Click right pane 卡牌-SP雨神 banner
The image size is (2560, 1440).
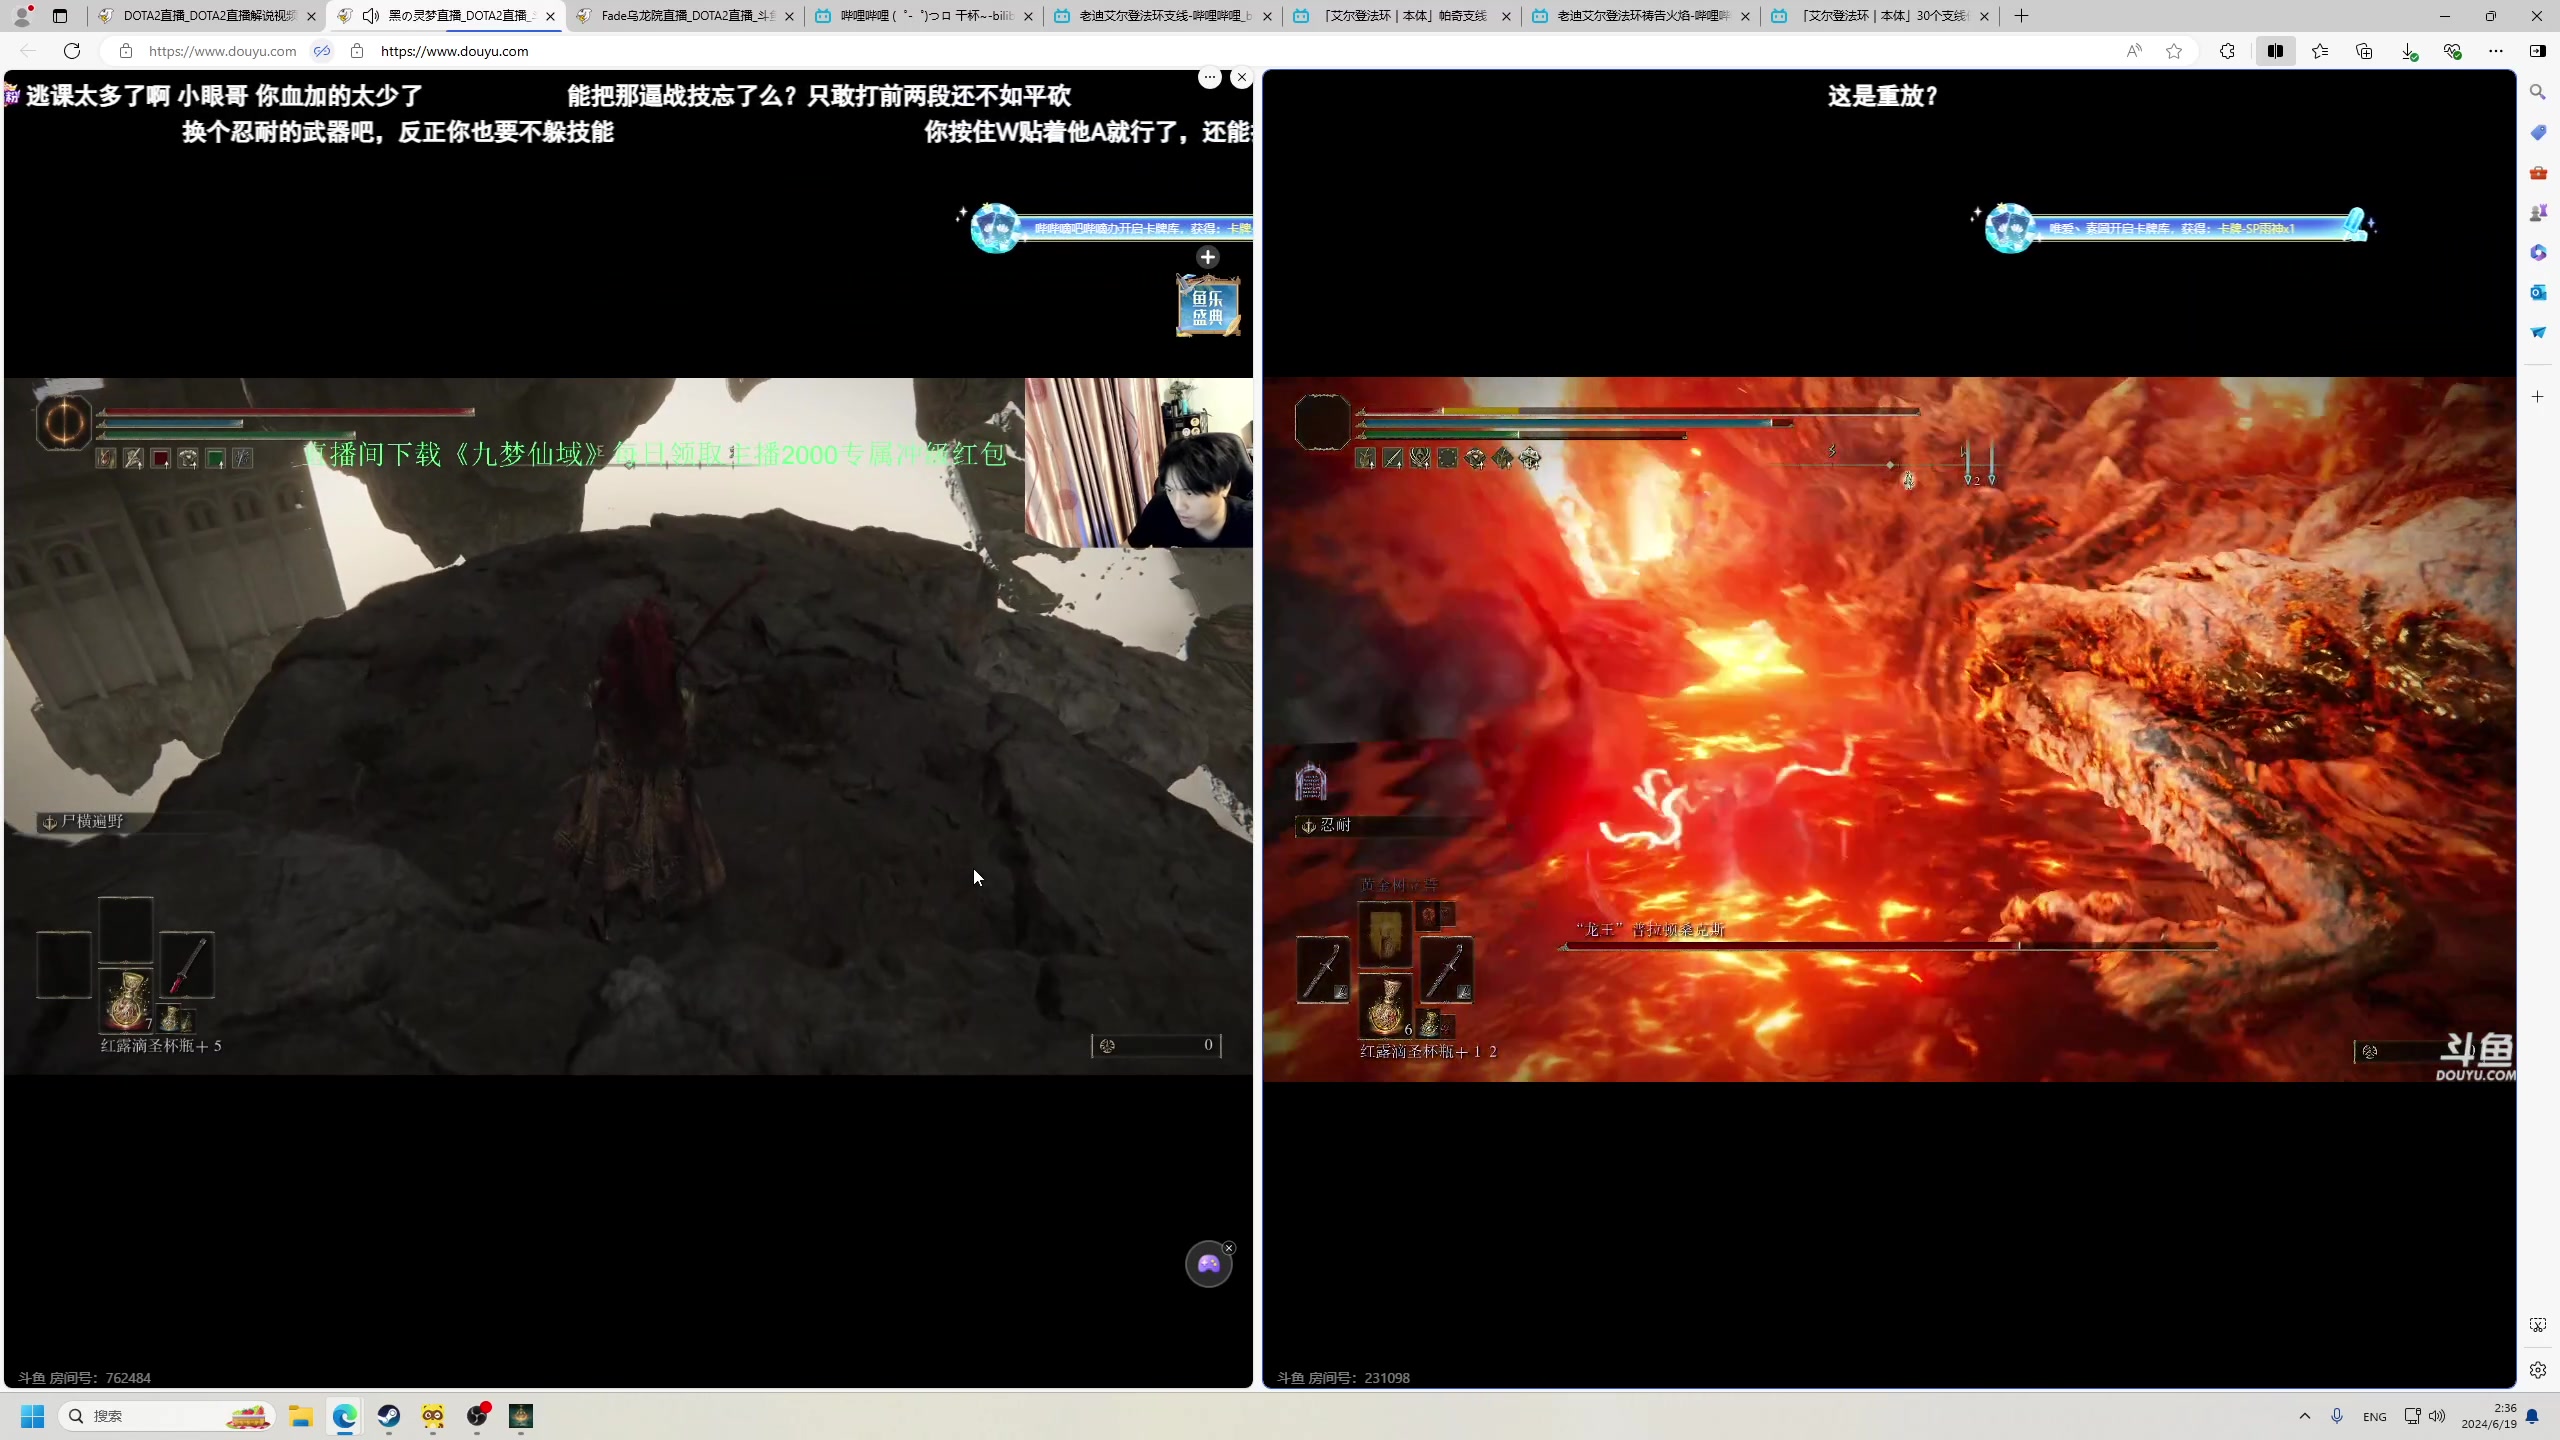(x=2178, y=228)
